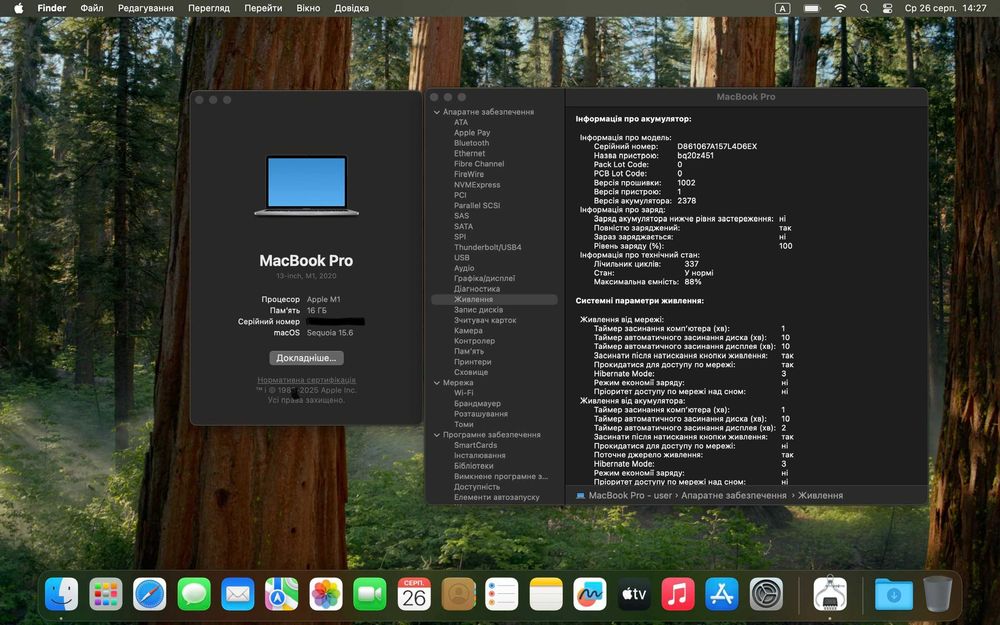
Task: Click the date and time in menu bar
Action: click(x=946, y=8)
